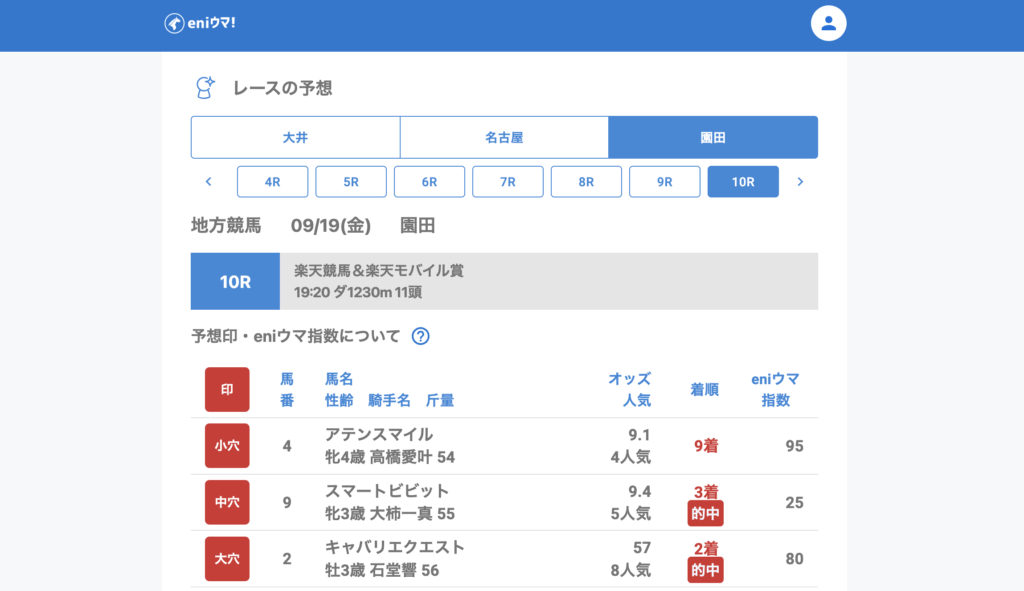Screen dimensions: 1024x591
Task: Click the eniウマ! logo in header
Action: (x=200, y=24)
